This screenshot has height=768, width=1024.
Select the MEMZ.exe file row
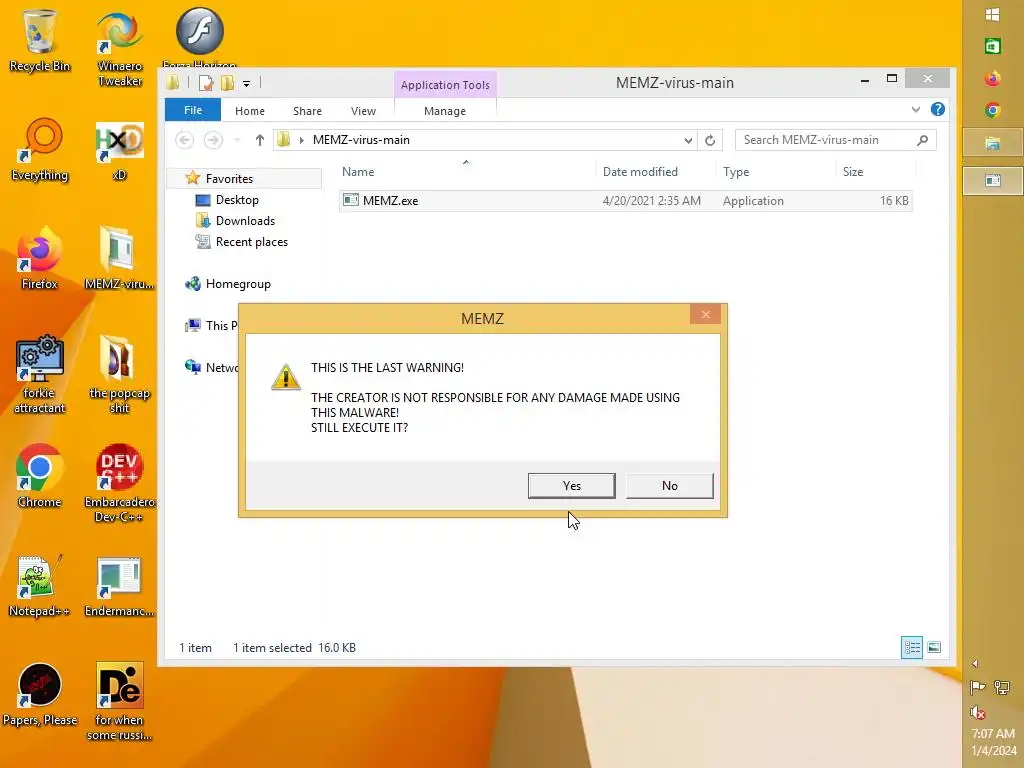point(625,200)
